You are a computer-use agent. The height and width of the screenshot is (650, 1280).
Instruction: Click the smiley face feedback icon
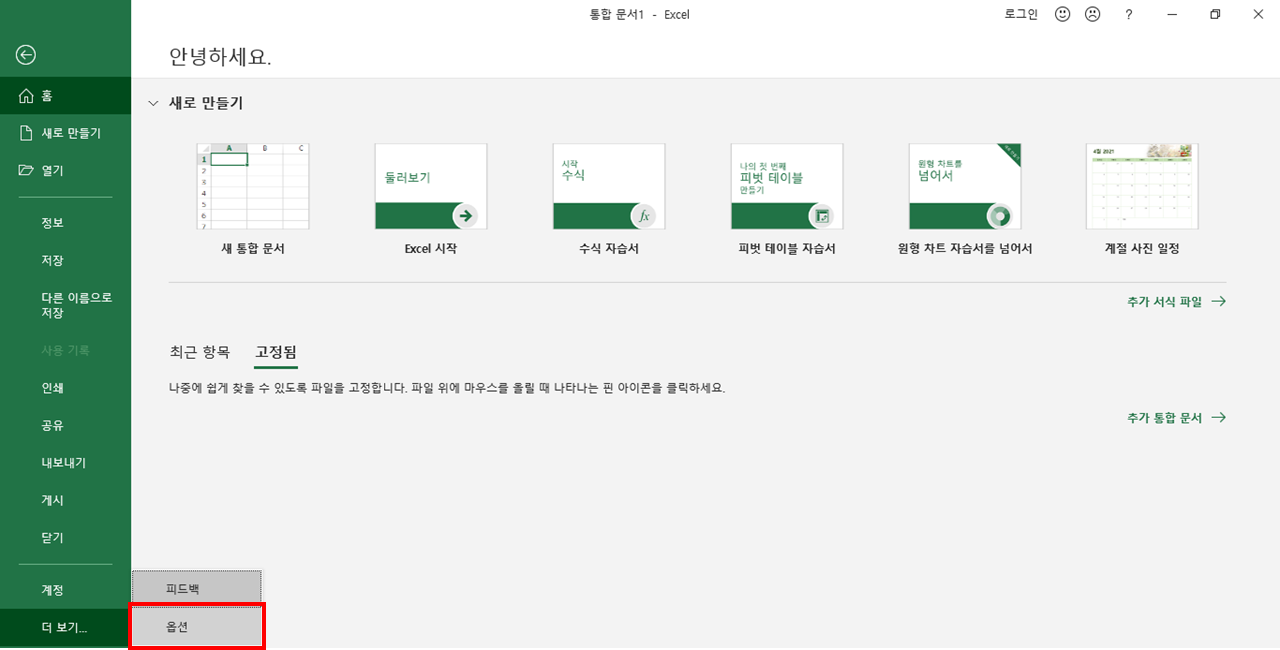pos(1063,14)
